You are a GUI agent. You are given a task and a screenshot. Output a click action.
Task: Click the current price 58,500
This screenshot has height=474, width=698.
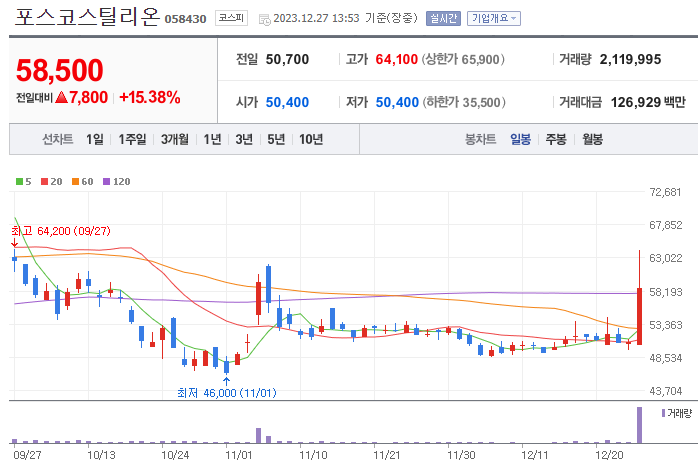click(60, 70)
